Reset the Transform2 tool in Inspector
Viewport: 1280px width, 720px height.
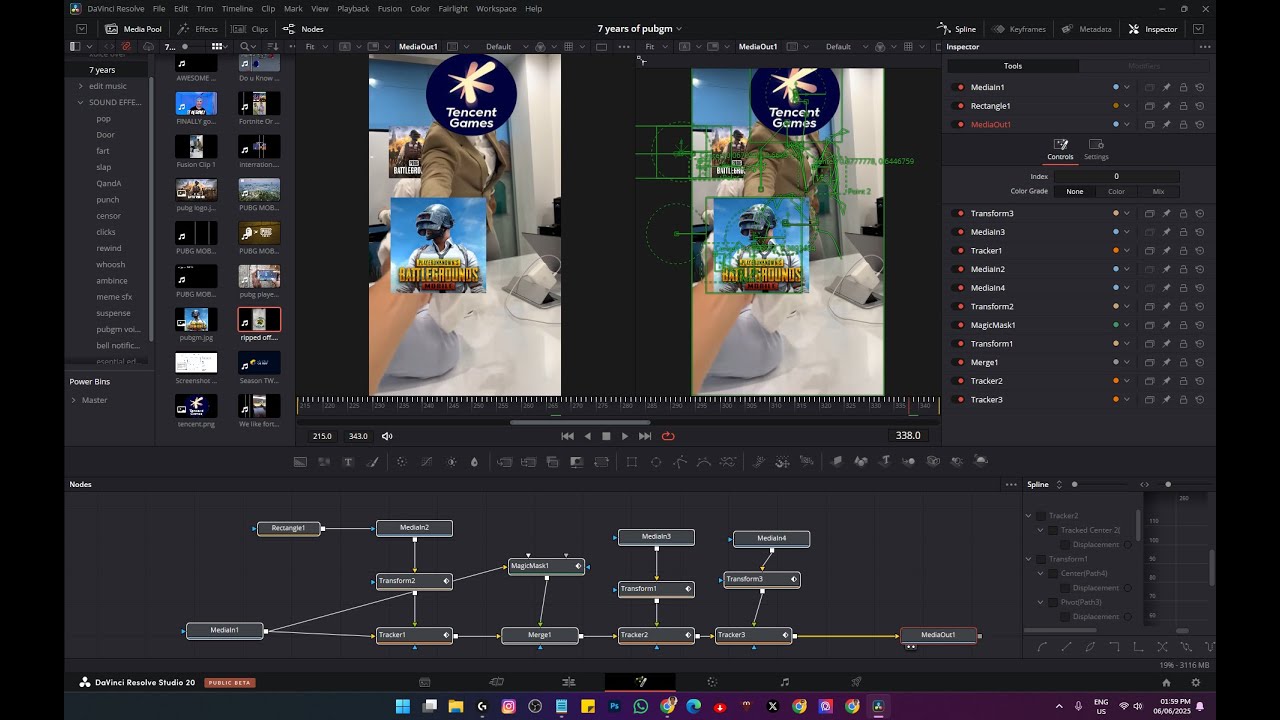(x=1199, y=306)
